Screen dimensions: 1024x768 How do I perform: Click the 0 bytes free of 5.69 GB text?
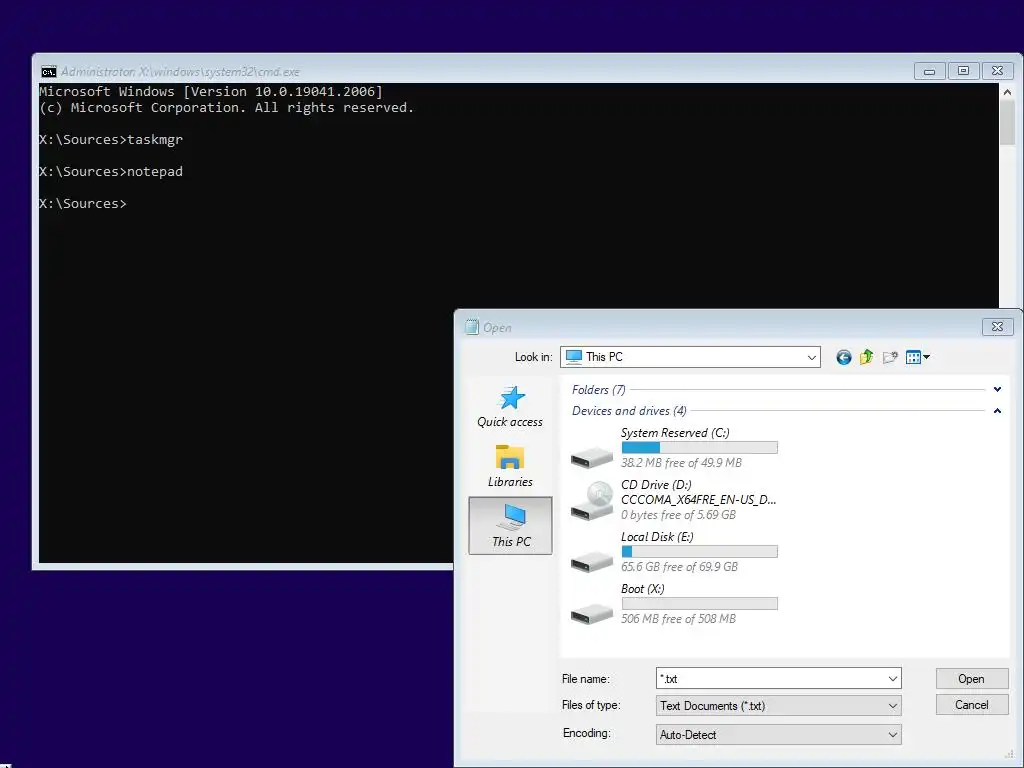678,515
